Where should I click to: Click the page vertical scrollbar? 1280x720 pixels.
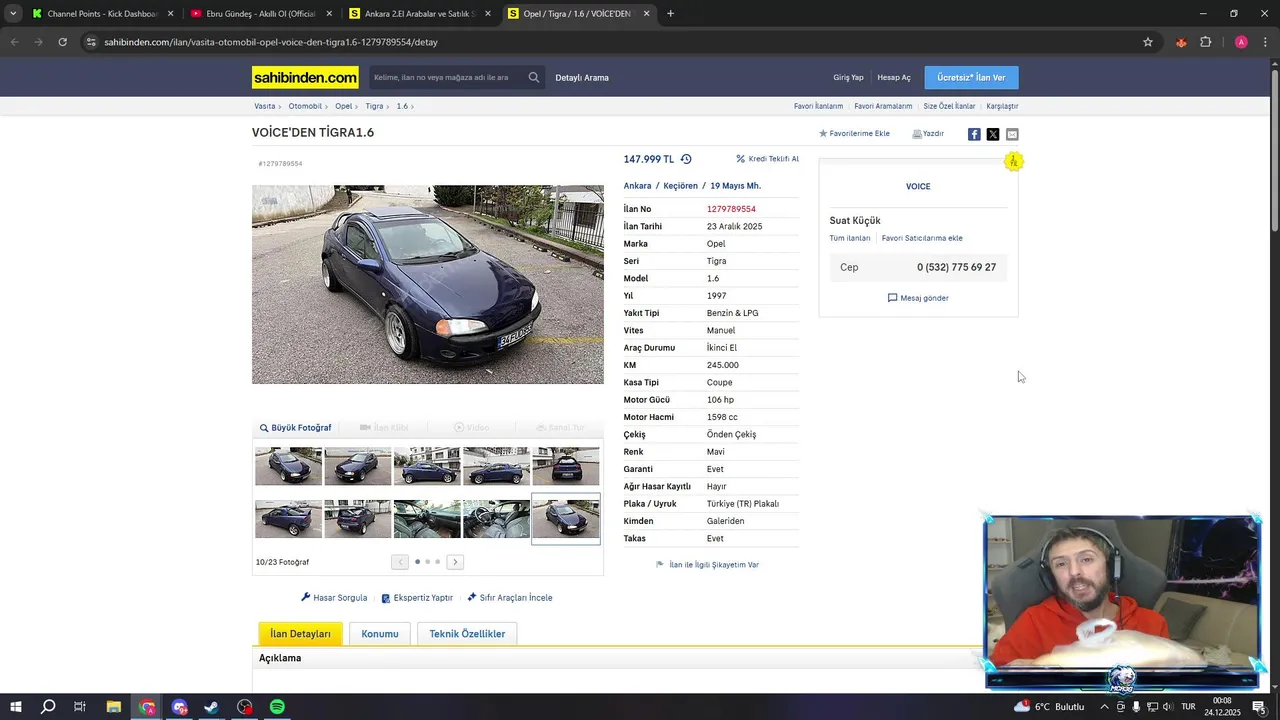pyautogui.click(x=1274, y=150)
